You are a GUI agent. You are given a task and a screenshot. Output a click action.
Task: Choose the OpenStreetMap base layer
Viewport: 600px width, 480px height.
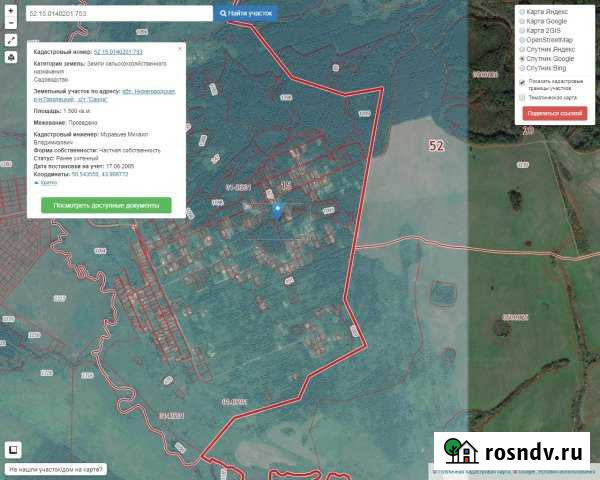click(521, 39)
